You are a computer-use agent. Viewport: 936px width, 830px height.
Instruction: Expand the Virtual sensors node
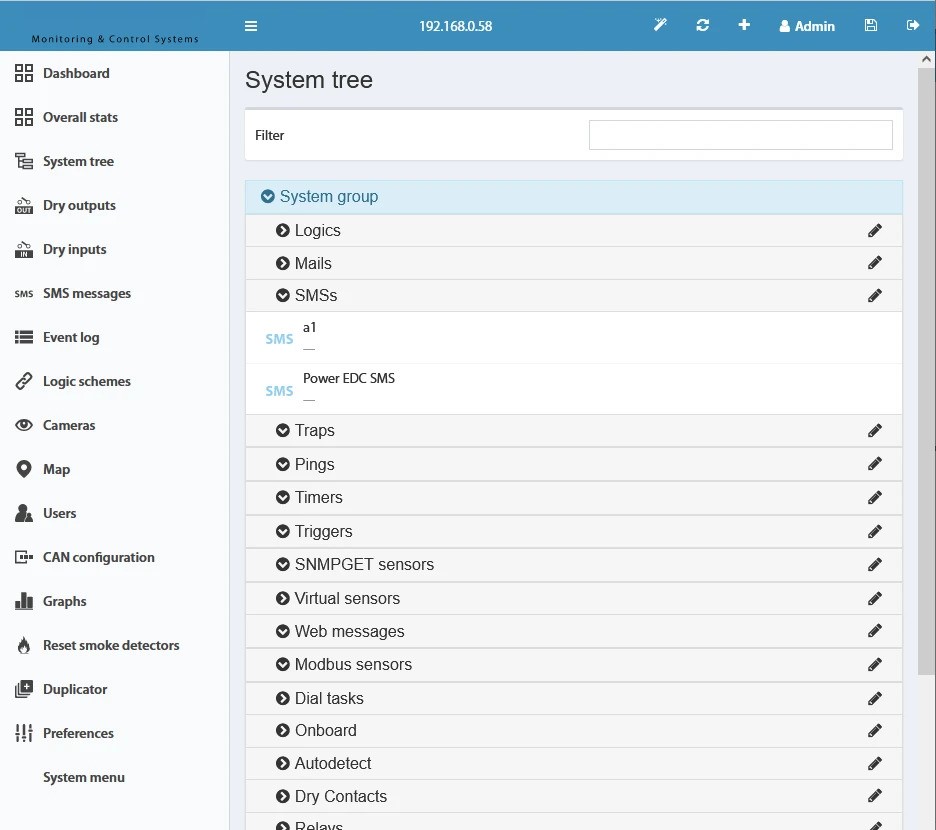(x=282, y=598)
